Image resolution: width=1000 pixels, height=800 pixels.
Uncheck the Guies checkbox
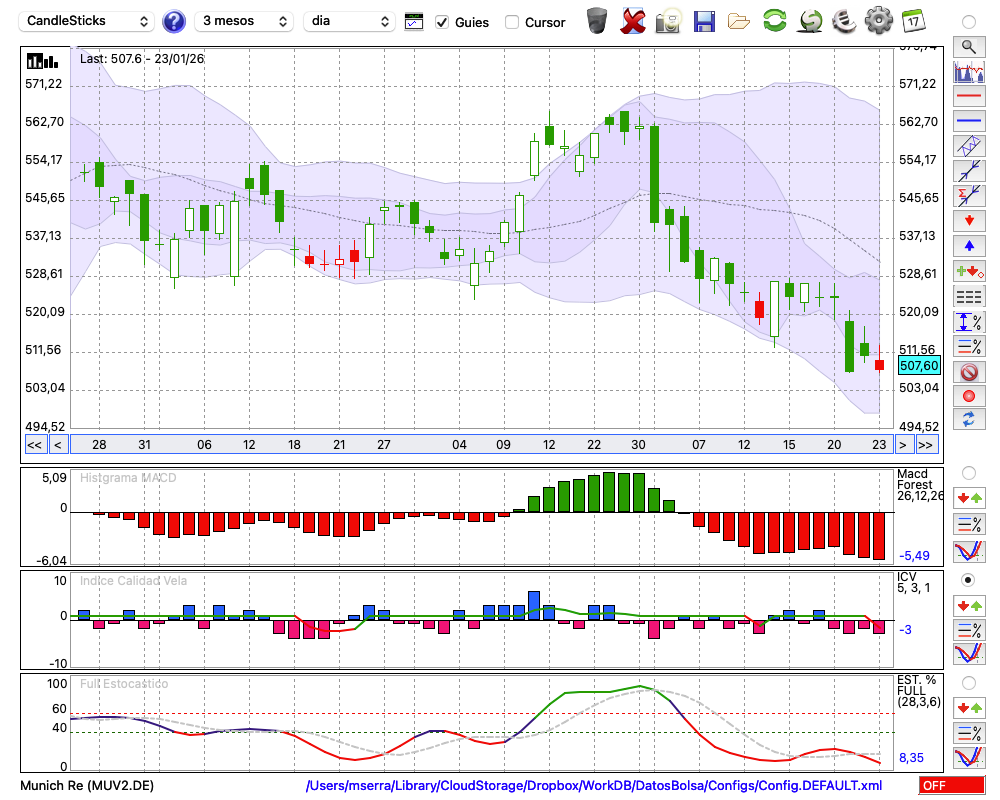pos(442,22)
